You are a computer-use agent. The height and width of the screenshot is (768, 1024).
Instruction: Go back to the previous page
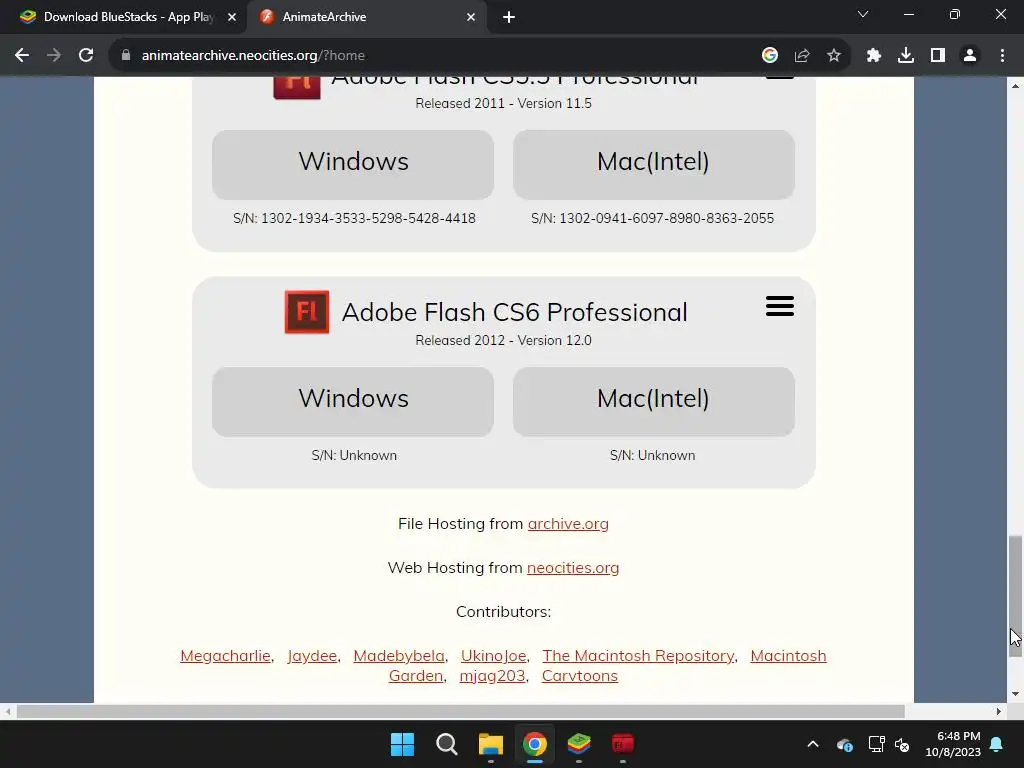[22, 56]
